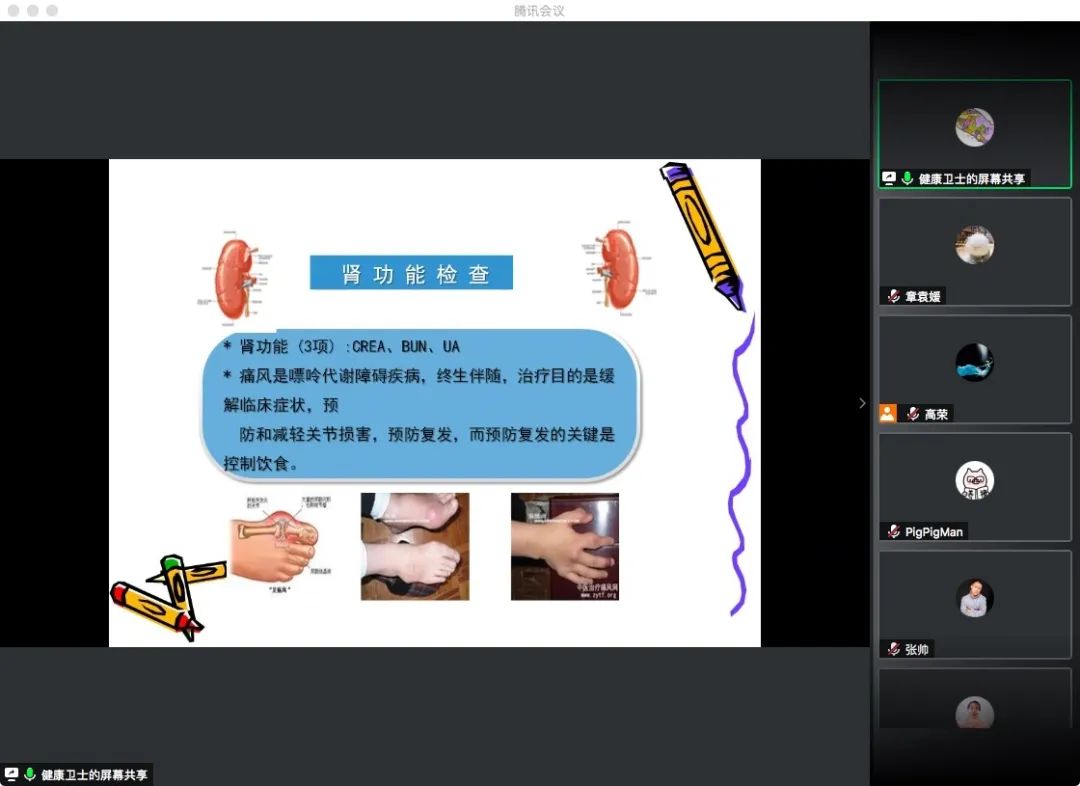Click the screen-share icon in bottom-left sharing label
Viewport: 1080px width, 786px height.
(x=11, y=774)
